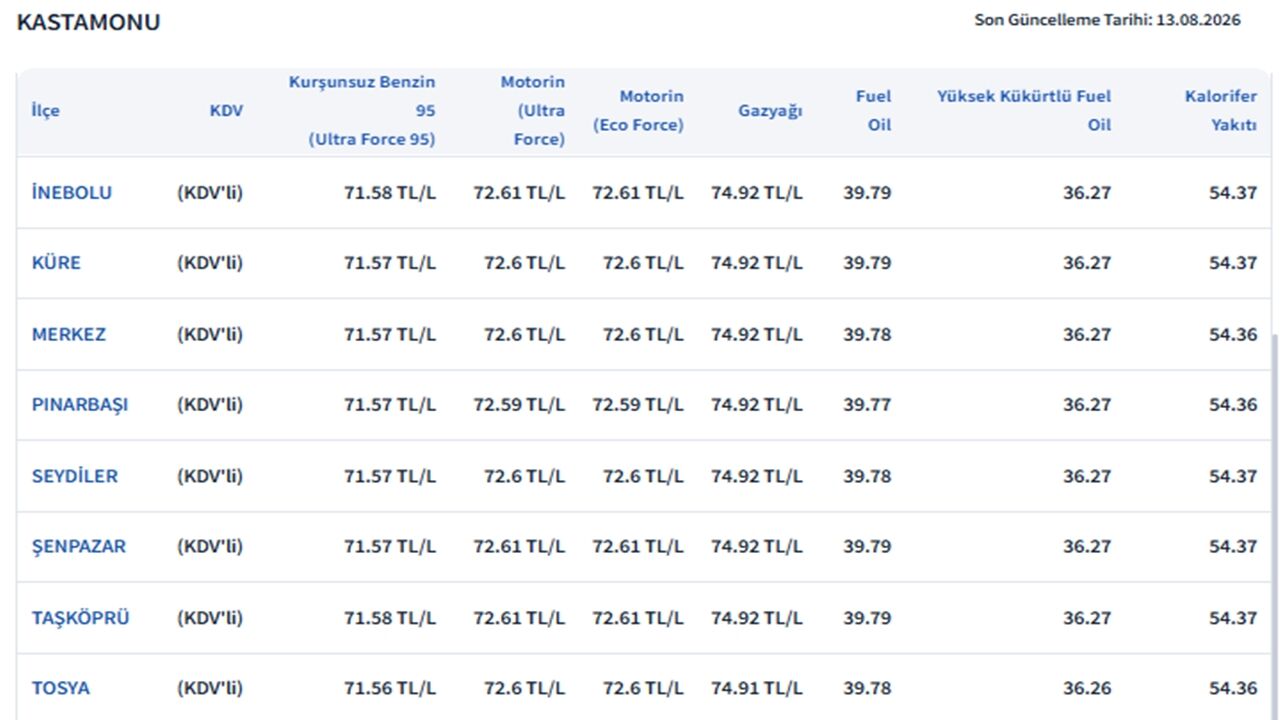Select TOSYA's Yüksek Kükürtlü Fuel Oil value 36.26
1280x720 pixels.
pyautogui.click(x=1087, y=688)
